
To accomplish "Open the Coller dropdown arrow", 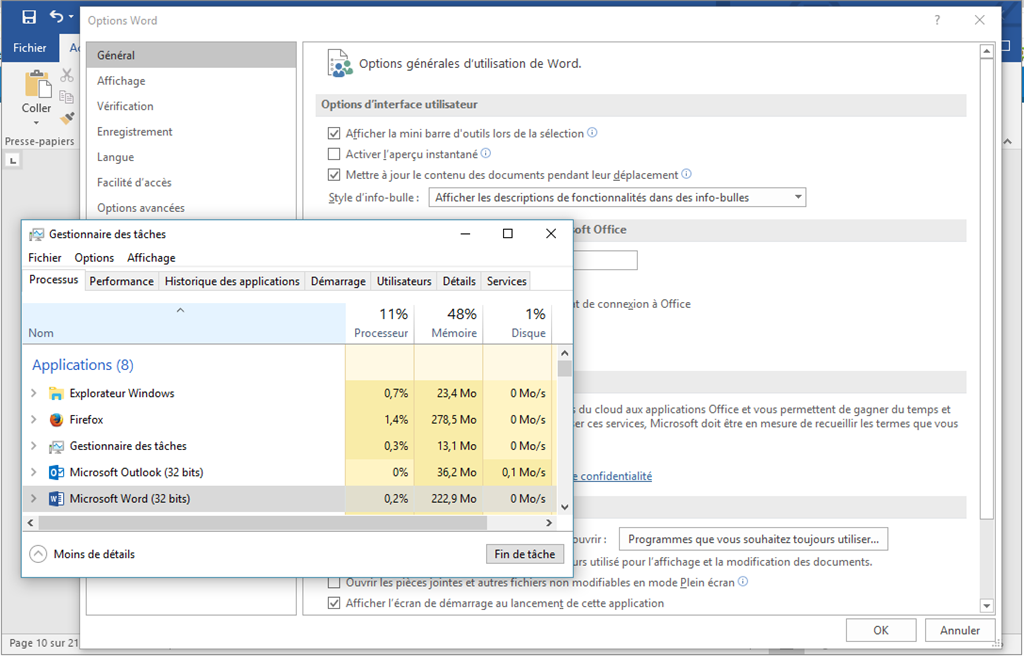I will (x=37, y=123).
